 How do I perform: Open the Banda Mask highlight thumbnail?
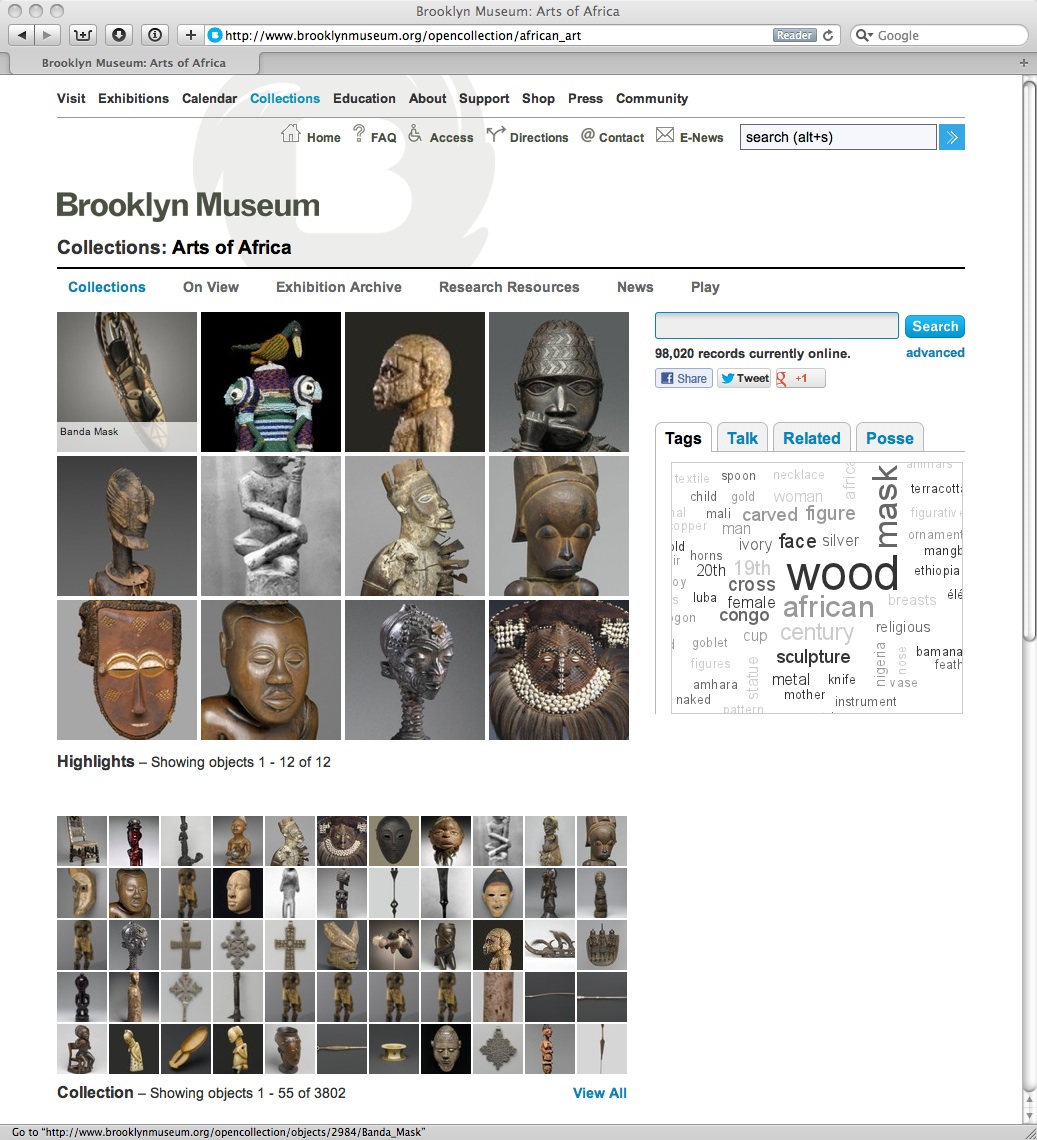127,381
